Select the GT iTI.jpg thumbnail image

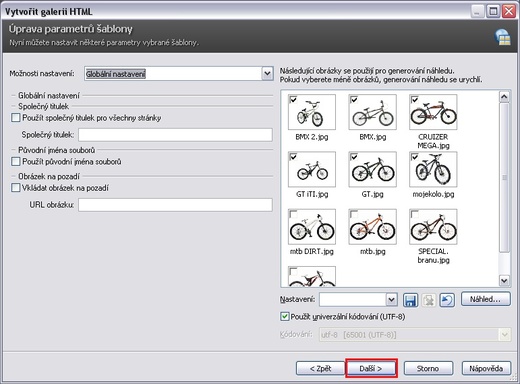pyautogui.click(x=312, y=169)
